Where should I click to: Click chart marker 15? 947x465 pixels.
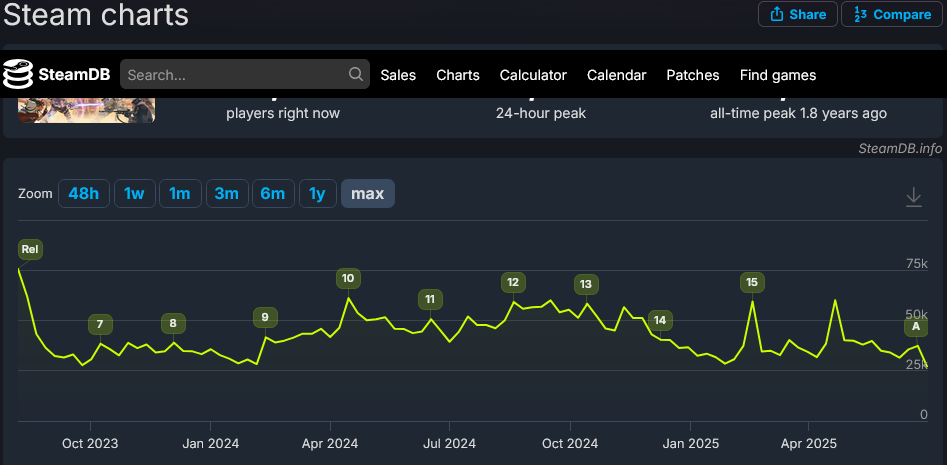pyautogui.click(x=752, y=282)
